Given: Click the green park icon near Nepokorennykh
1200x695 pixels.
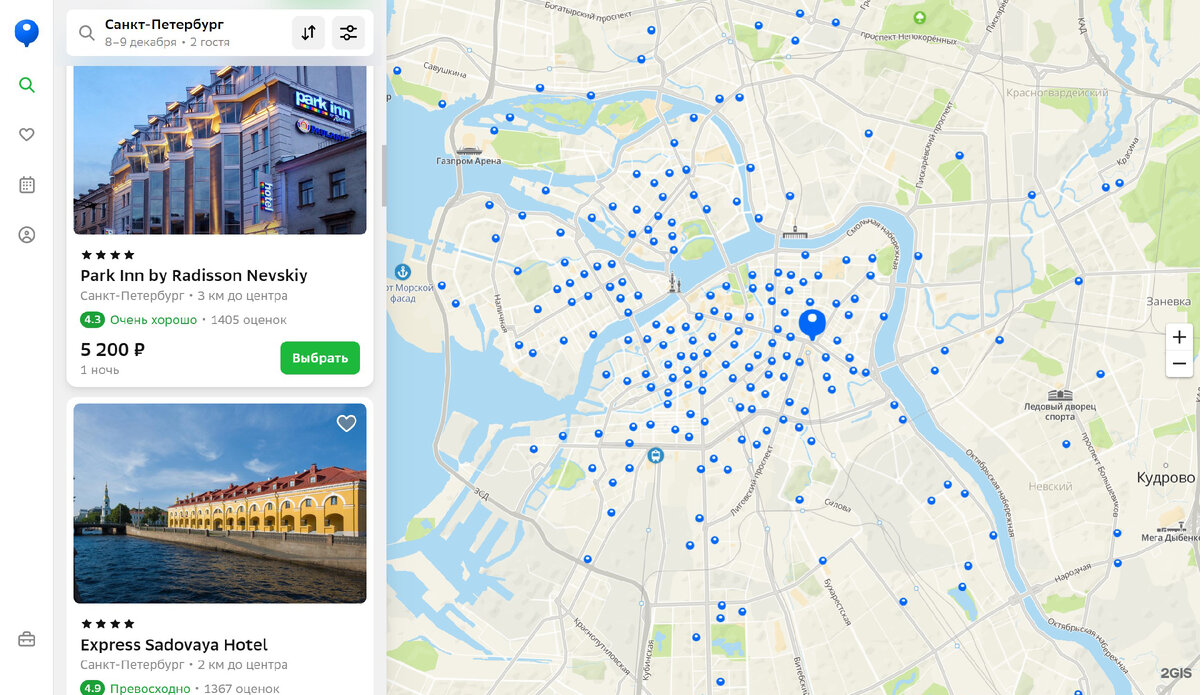Looking at the screenshot, I should pos(920,17).
